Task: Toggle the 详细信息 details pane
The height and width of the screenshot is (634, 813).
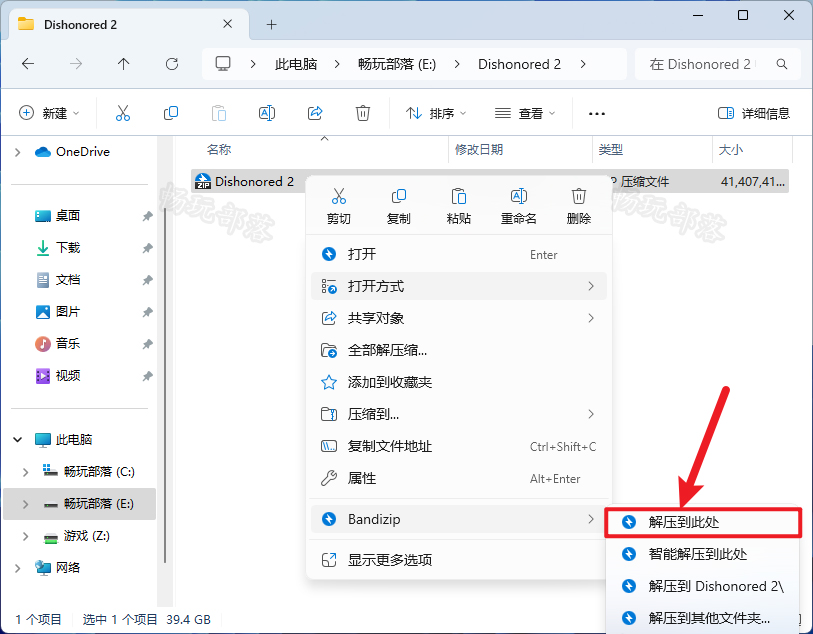Action: coord(753,113)
